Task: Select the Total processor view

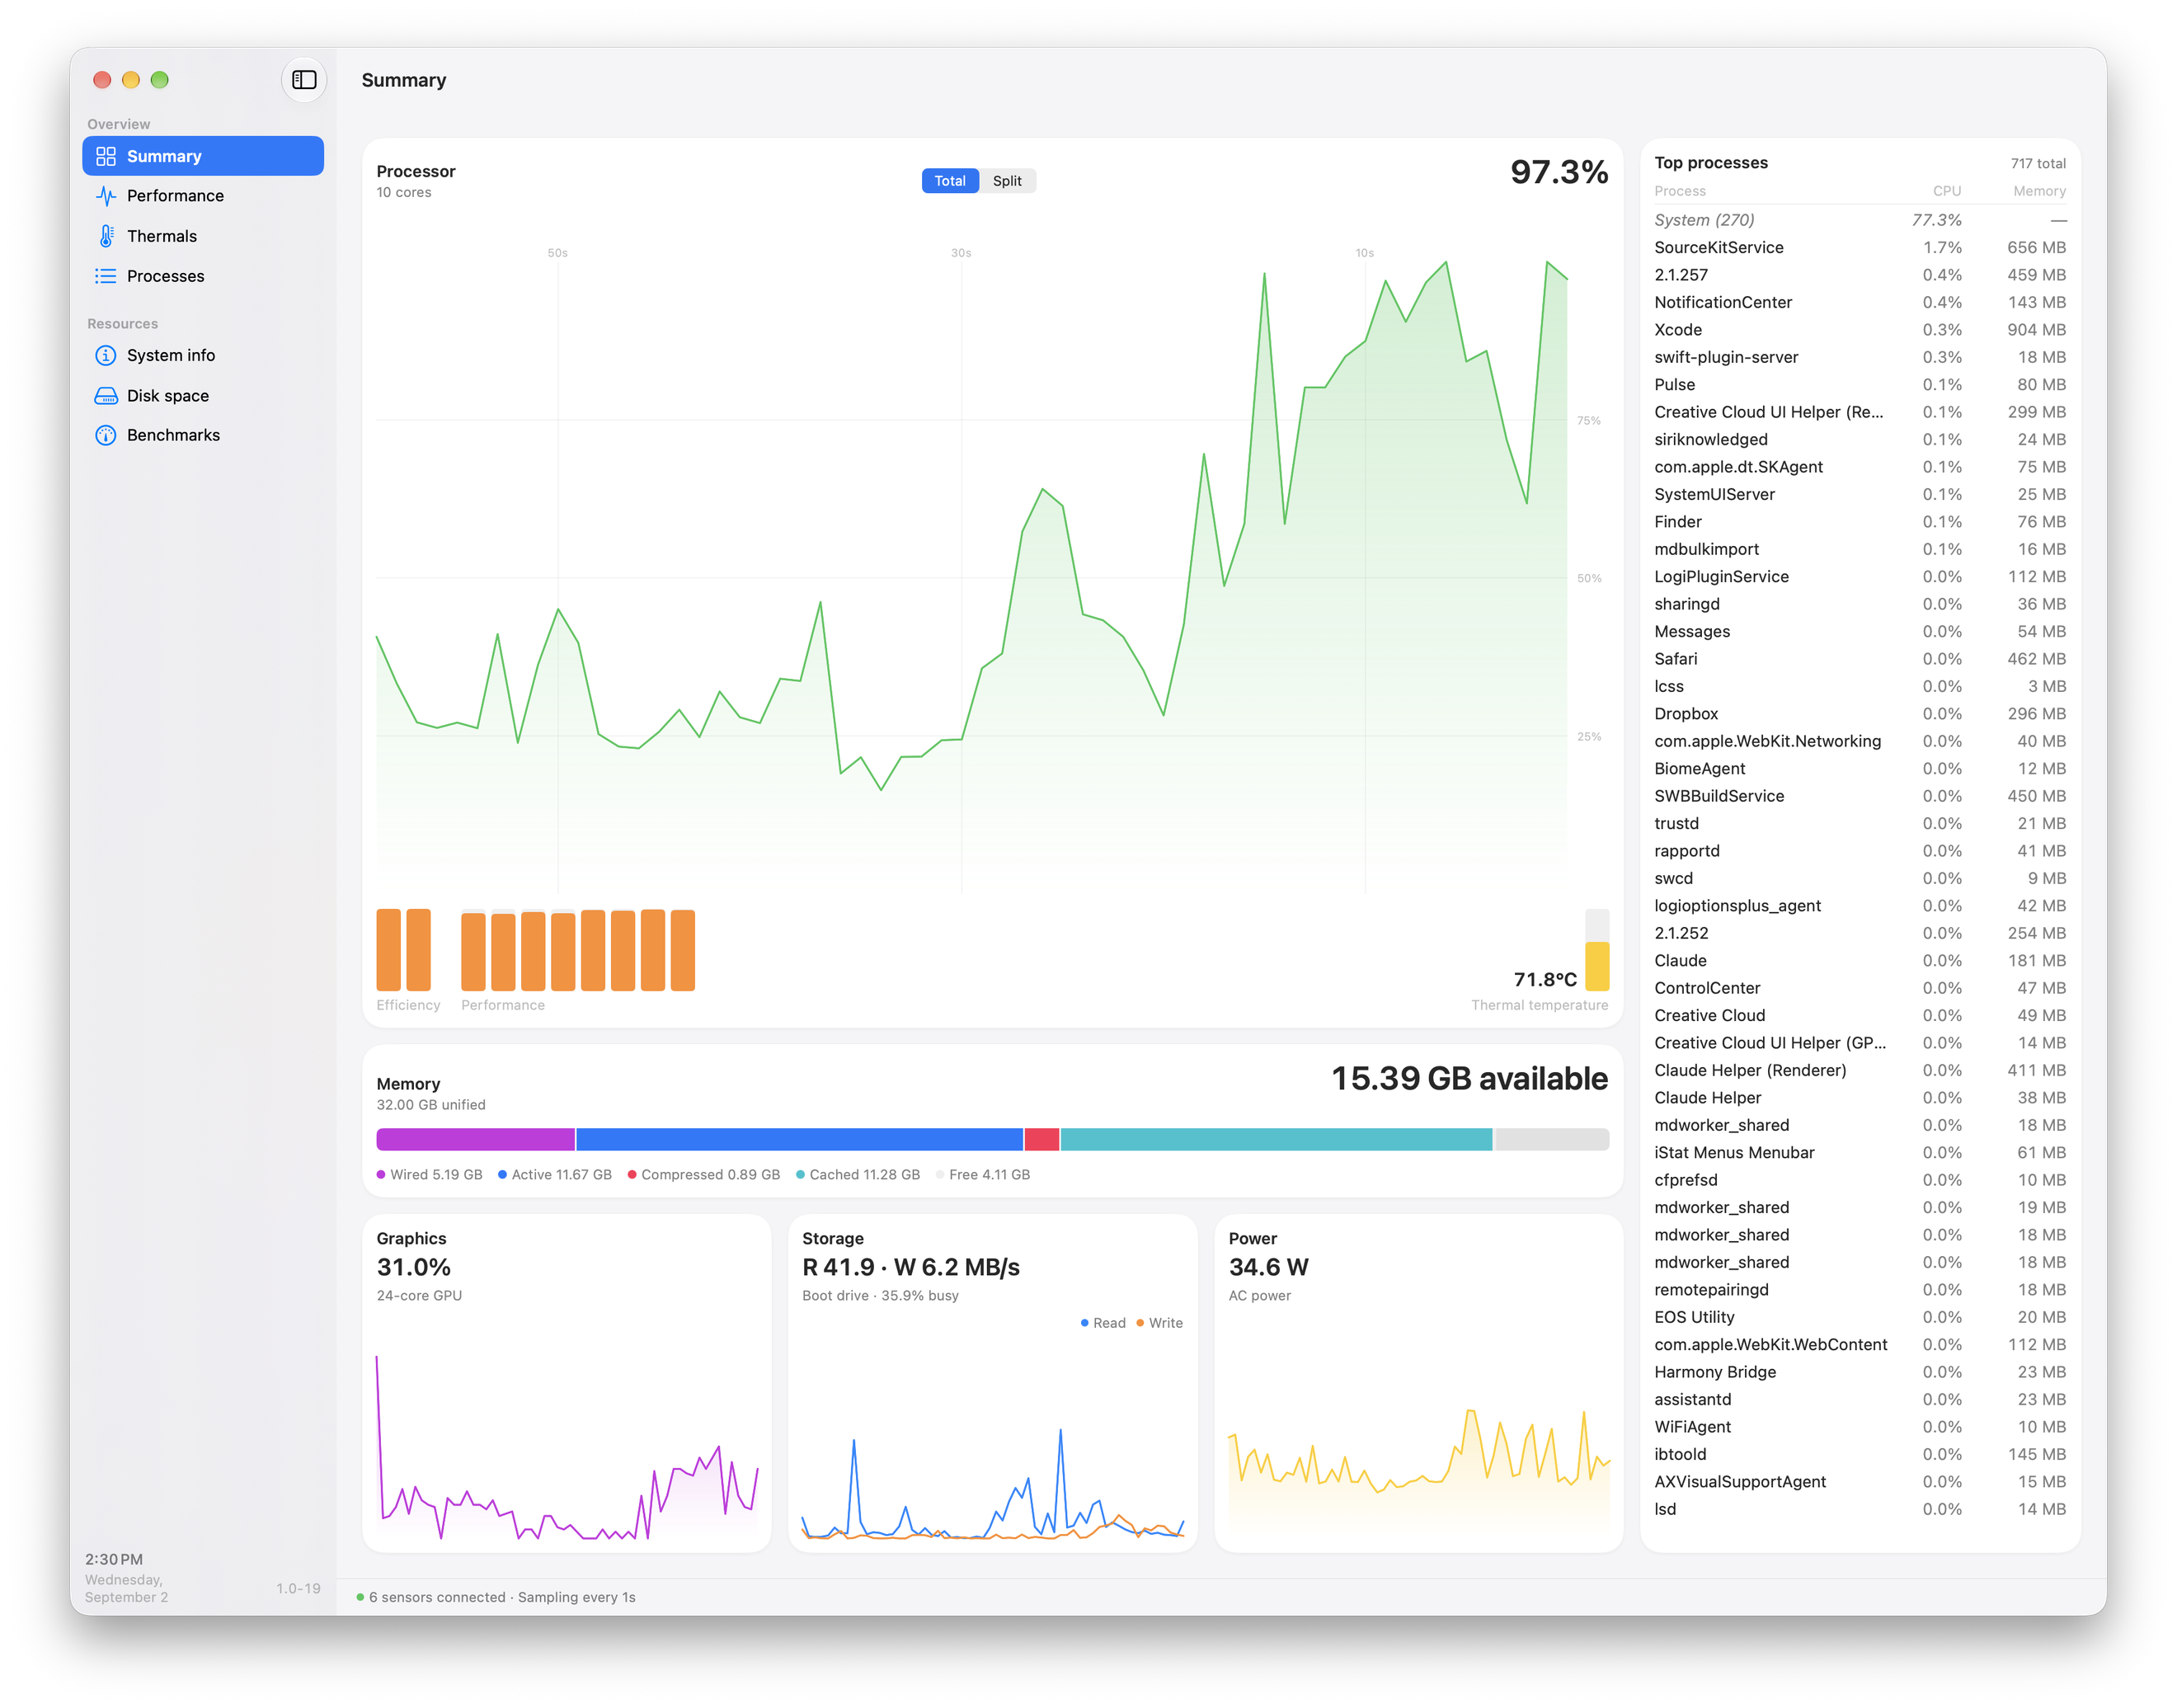Action: point(950,181)
